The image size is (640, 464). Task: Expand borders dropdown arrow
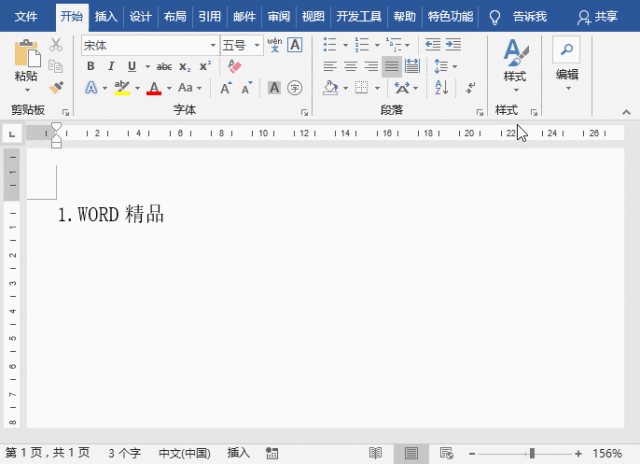tap(377, 88)
